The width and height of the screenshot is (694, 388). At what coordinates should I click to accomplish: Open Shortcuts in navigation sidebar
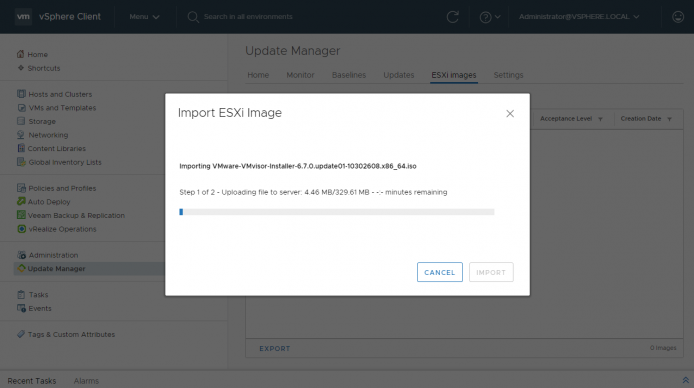(44, 68)
